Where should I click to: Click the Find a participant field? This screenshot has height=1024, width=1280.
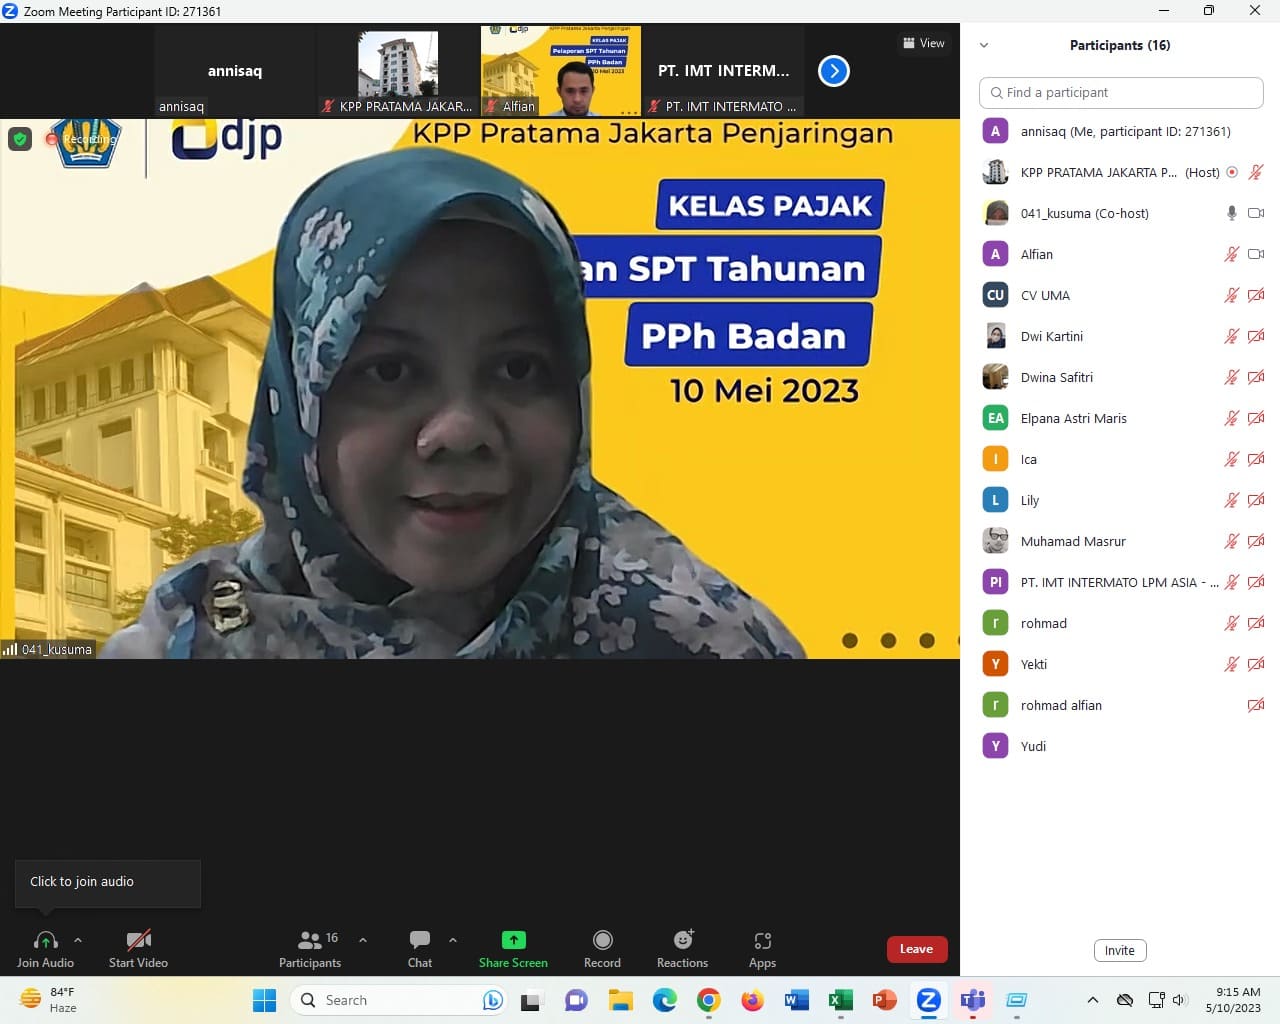[1121, 92]
